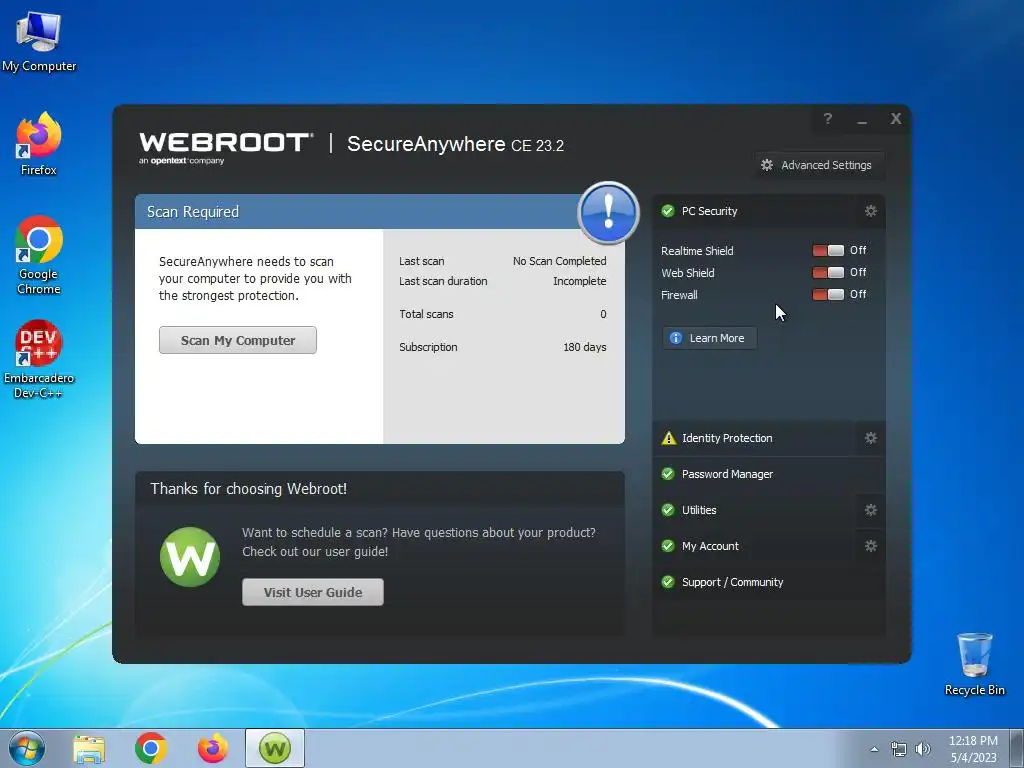
Task: Minimize the Webroot window
Action: [862, 120]
